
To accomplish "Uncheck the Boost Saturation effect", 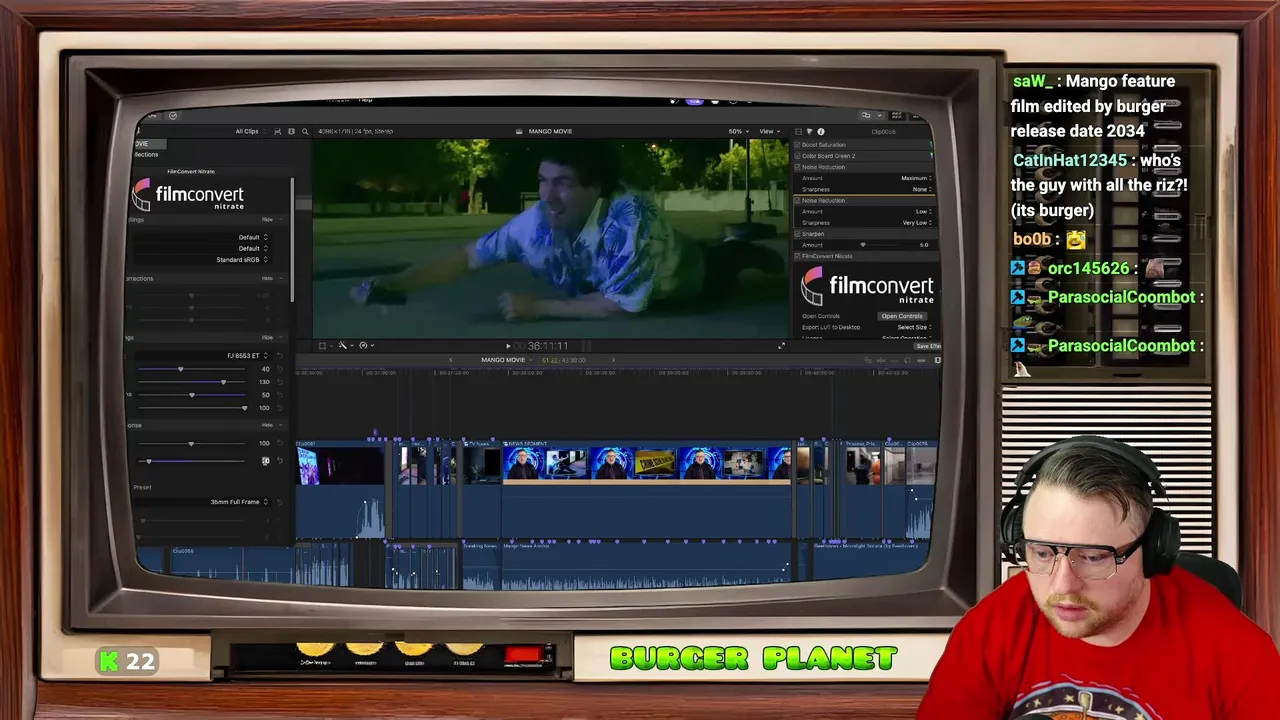I will (797, 145).
